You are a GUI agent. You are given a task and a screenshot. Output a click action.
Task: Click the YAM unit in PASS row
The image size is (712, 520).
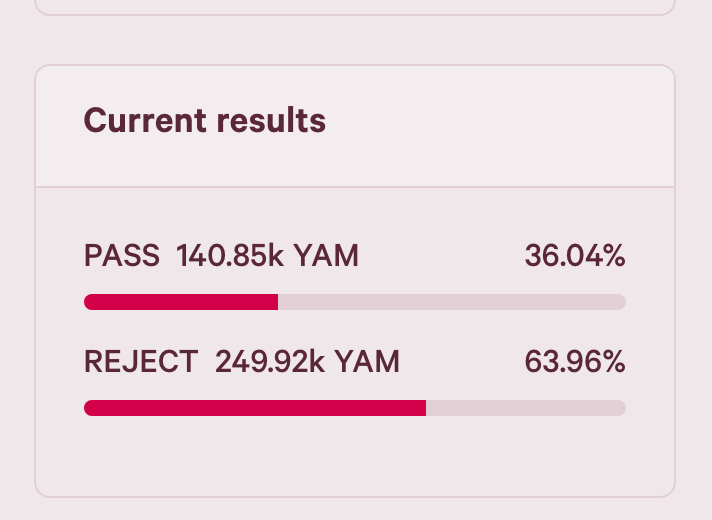point(326,255)
